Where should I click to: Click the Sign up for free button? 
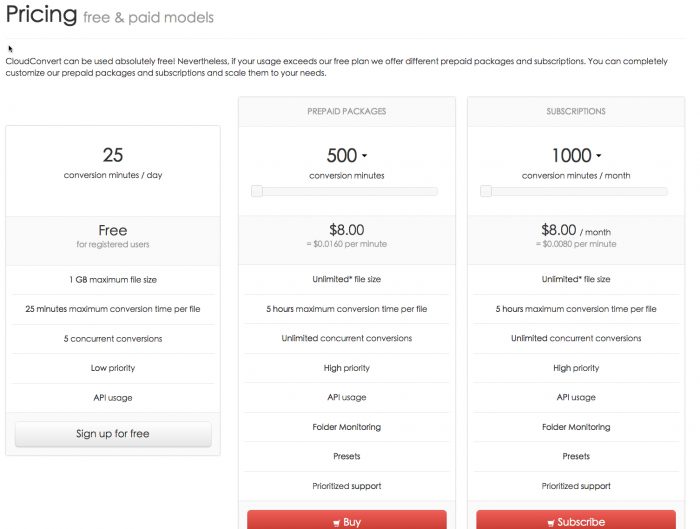pyautogui.click(x=113, y=434)
